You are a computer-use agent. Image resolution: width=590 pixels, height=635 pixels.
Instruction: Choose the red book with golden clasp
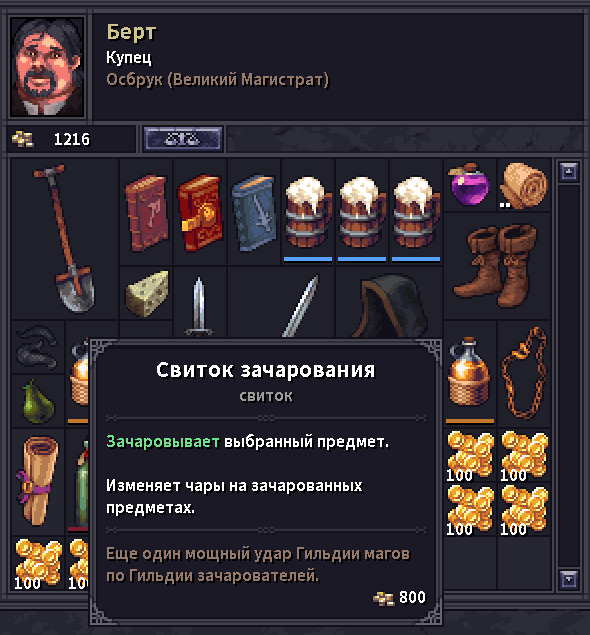tap(200, 212)
